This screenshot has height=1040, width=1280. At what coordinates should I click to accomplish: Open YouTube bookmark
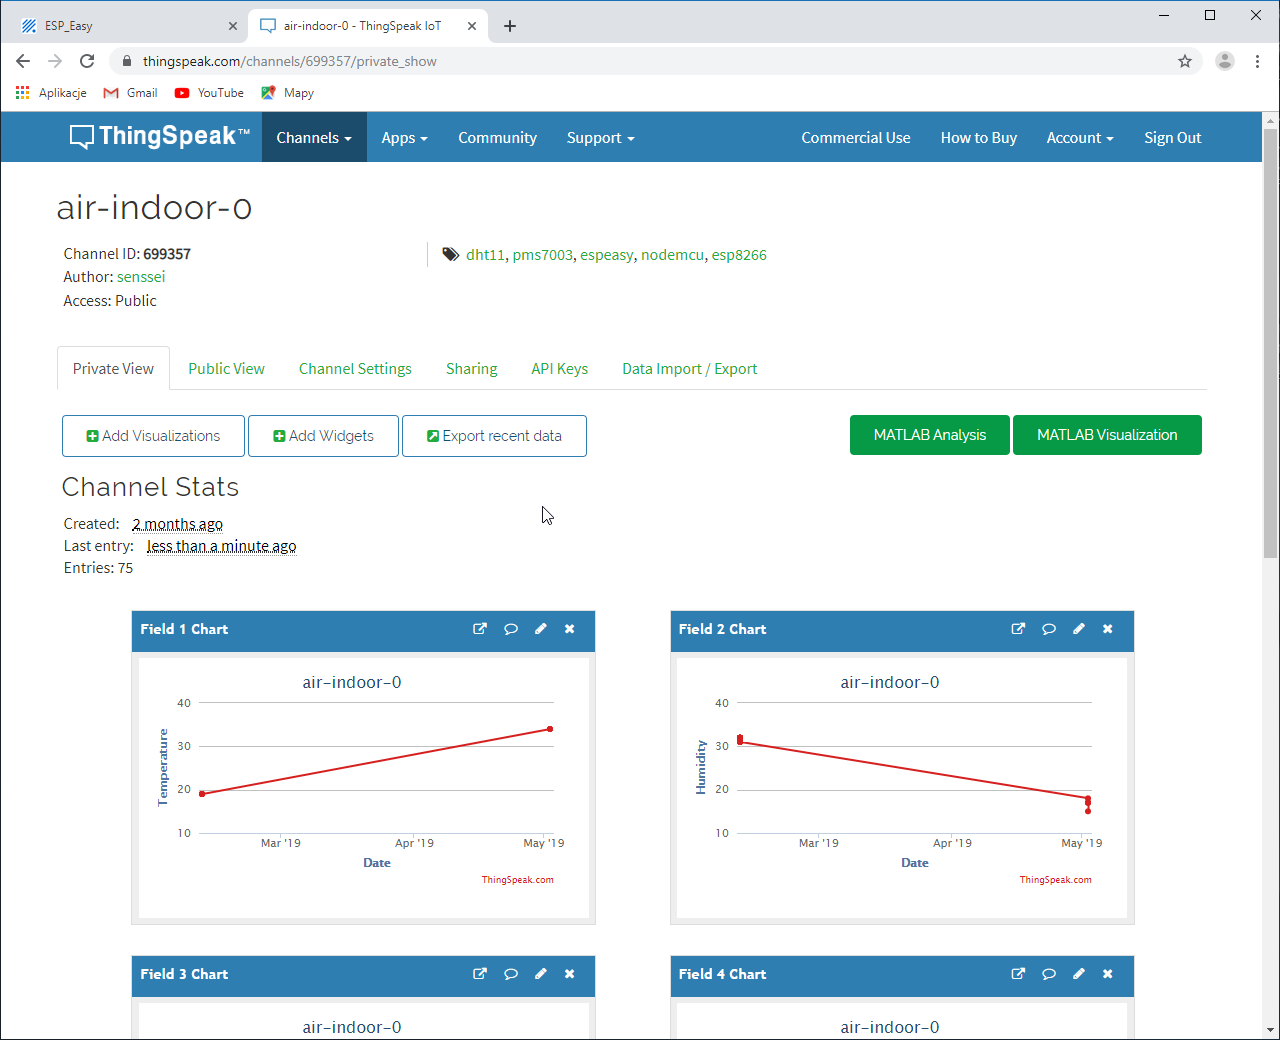pos(209,93)
